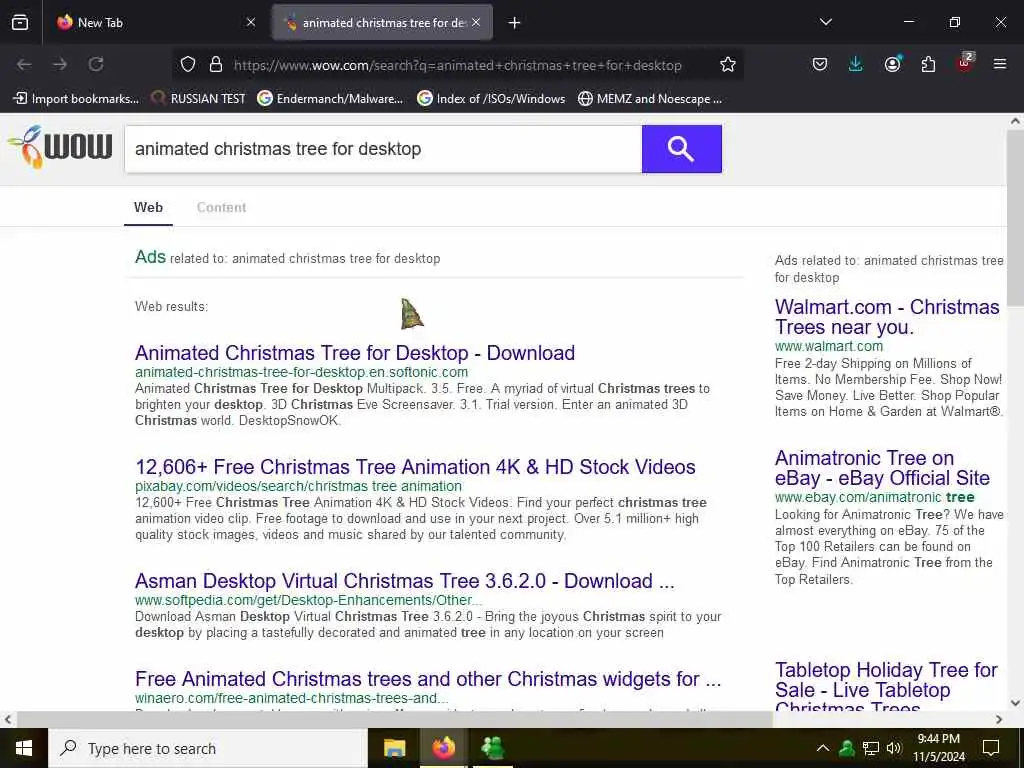
Task: Click scroll down arrow of page
Action: click(1015, 703)
